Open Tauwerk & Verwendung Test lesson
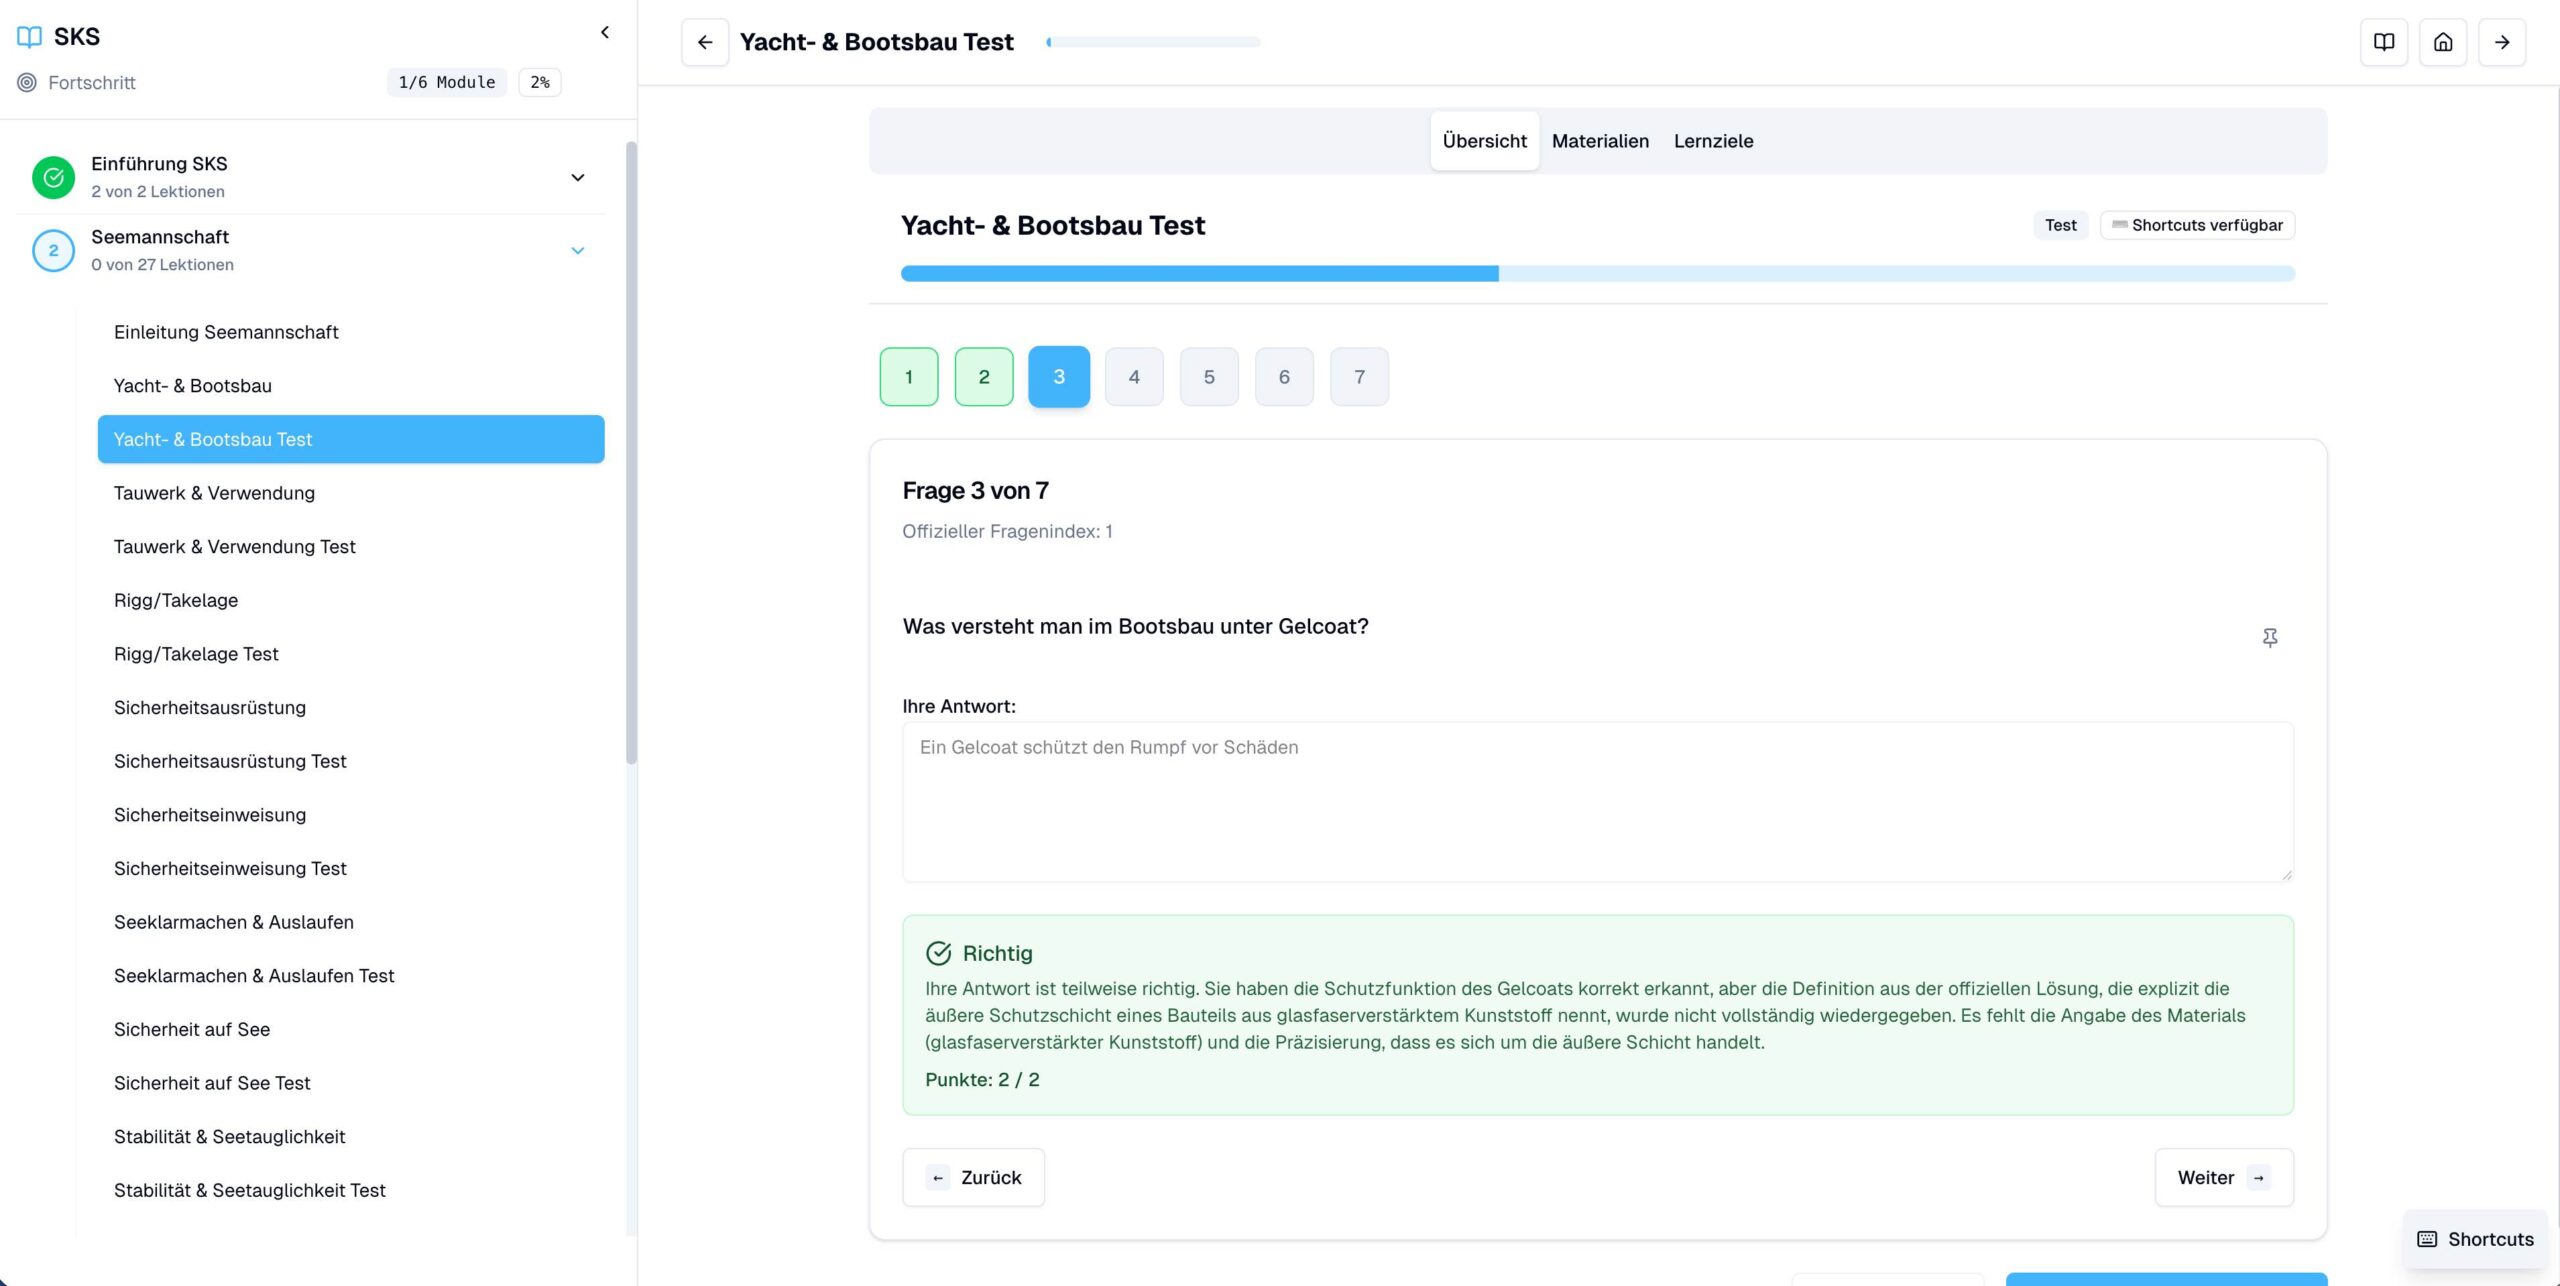Screen dimensions: 2560x1286 click(234, 546)
